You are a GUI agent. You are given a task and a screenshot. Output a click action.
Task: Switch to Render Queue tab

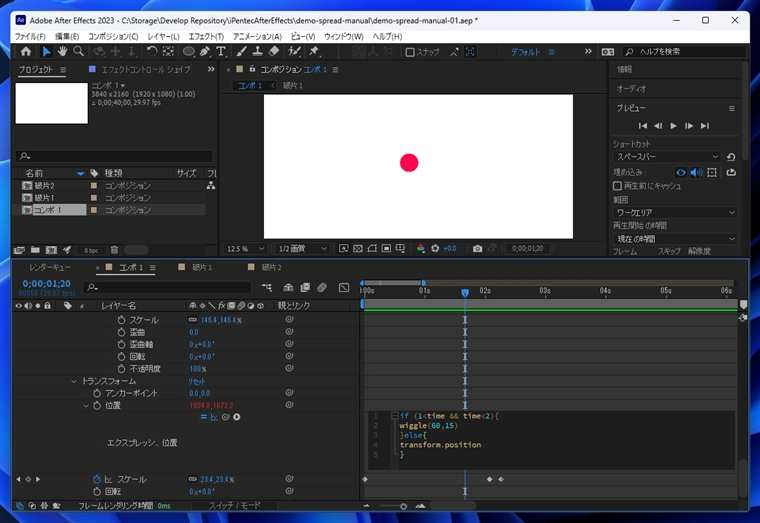point(50,268)
